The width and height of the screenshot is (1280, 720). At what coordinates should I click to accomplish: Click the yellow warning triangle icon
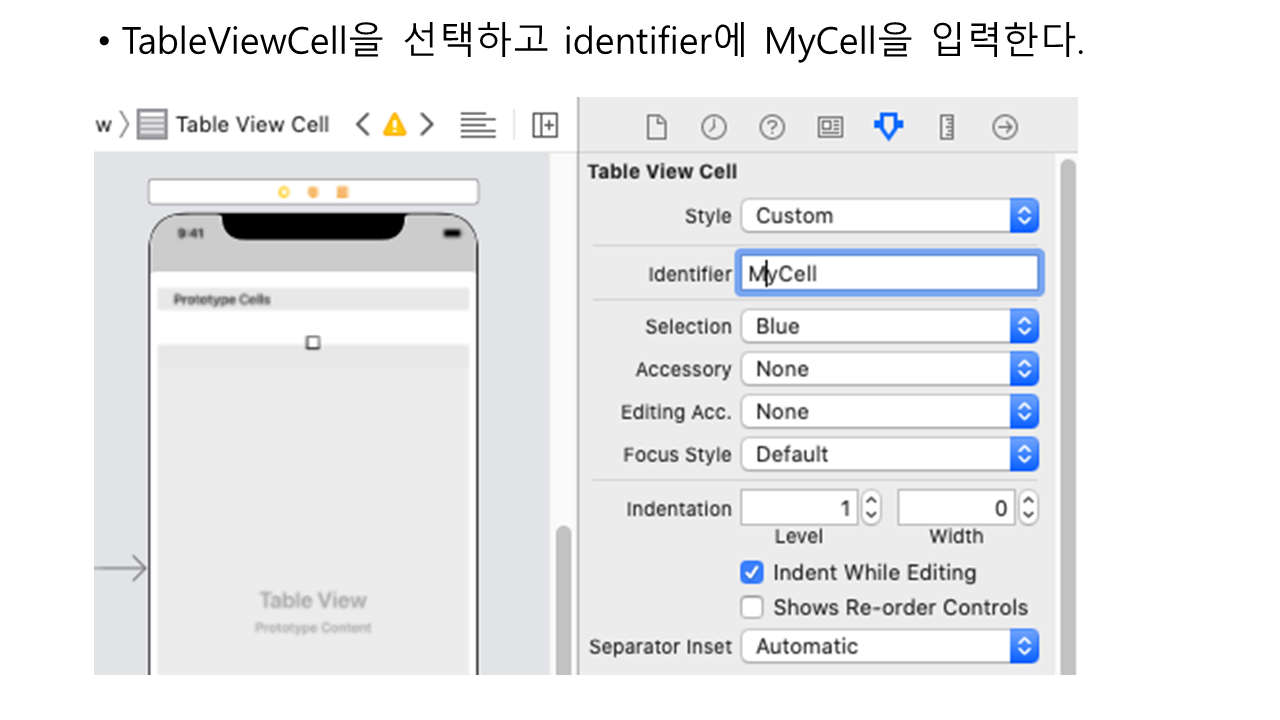point(395,125)
